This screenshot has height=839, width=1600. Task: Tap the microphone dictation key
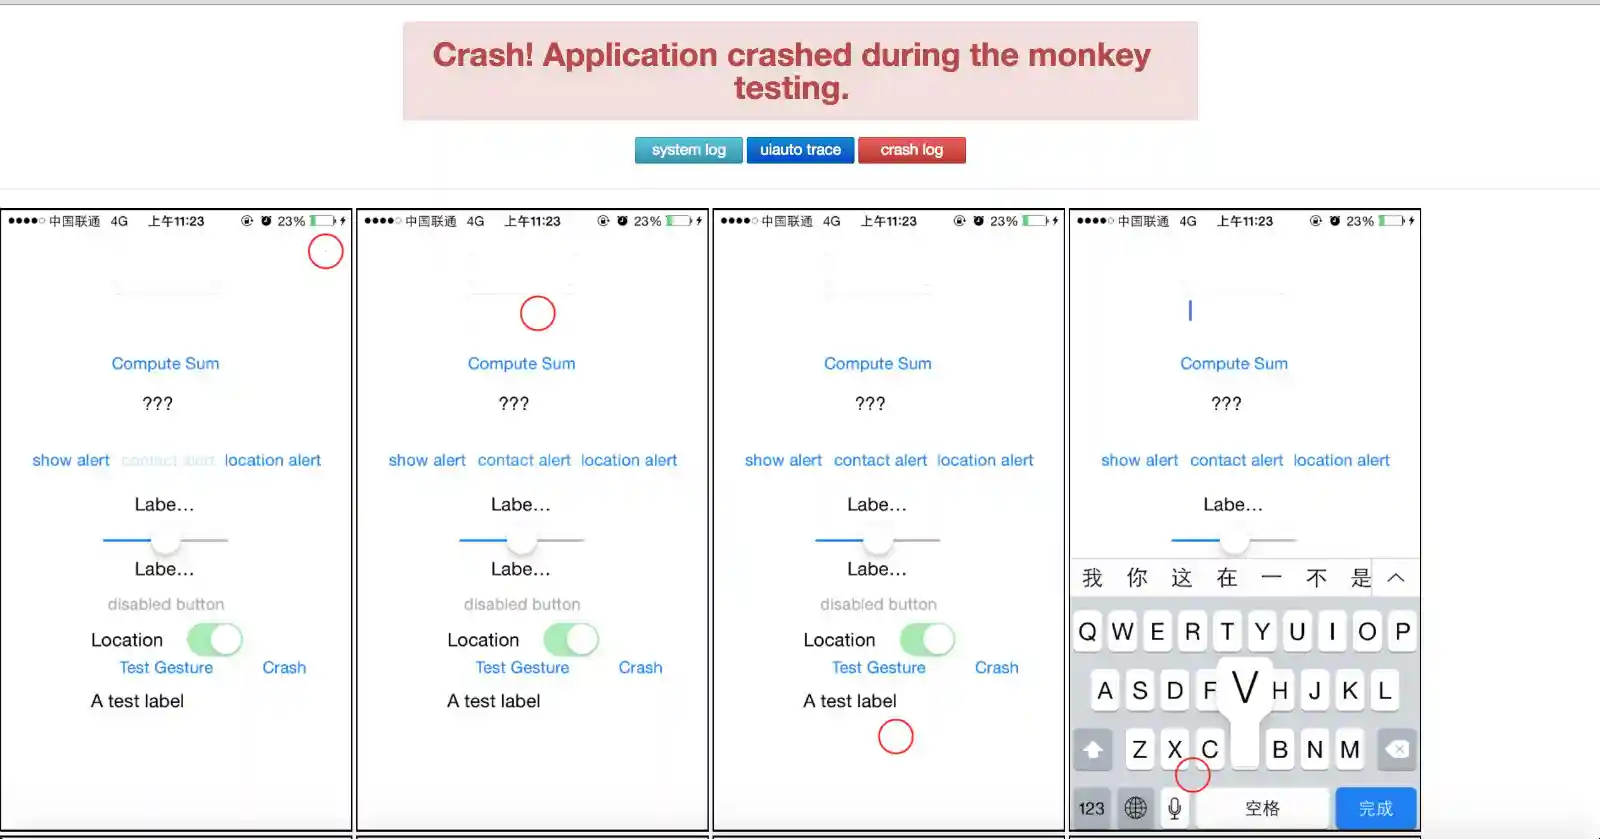click(x=1175, y=808)
